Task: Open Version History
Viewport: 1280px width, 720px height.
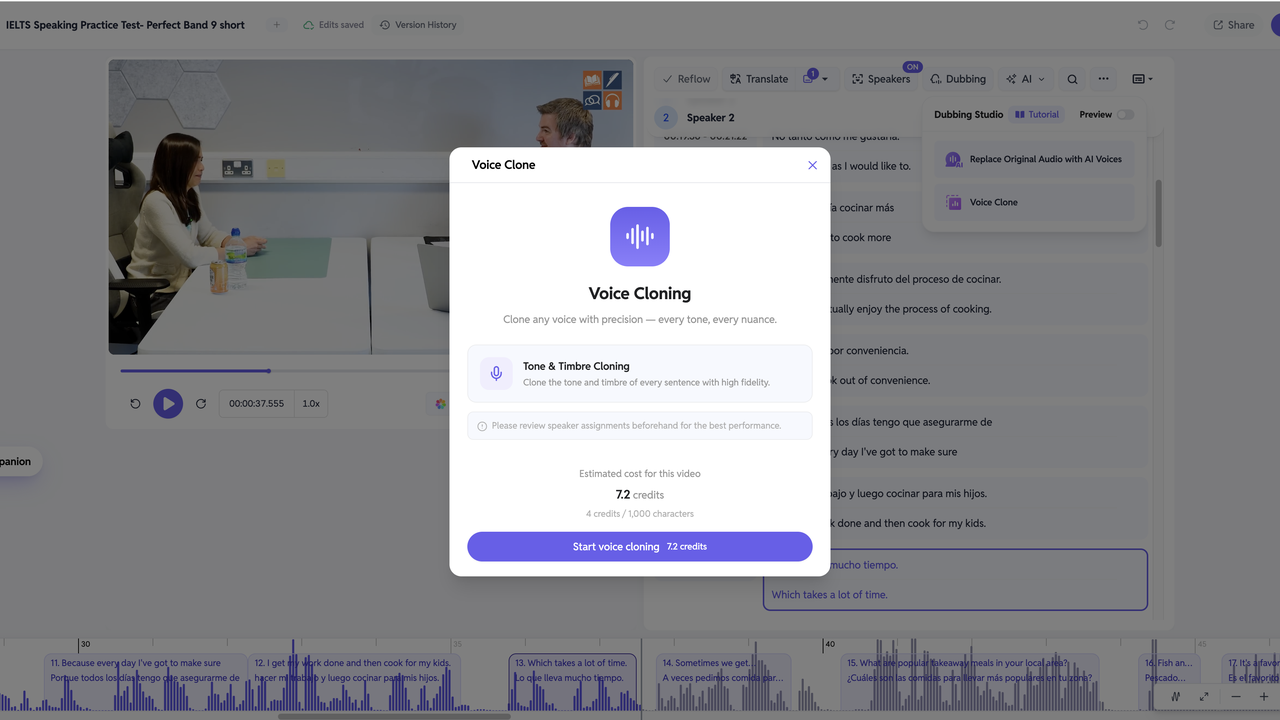Action: click(x=418, y=25)
